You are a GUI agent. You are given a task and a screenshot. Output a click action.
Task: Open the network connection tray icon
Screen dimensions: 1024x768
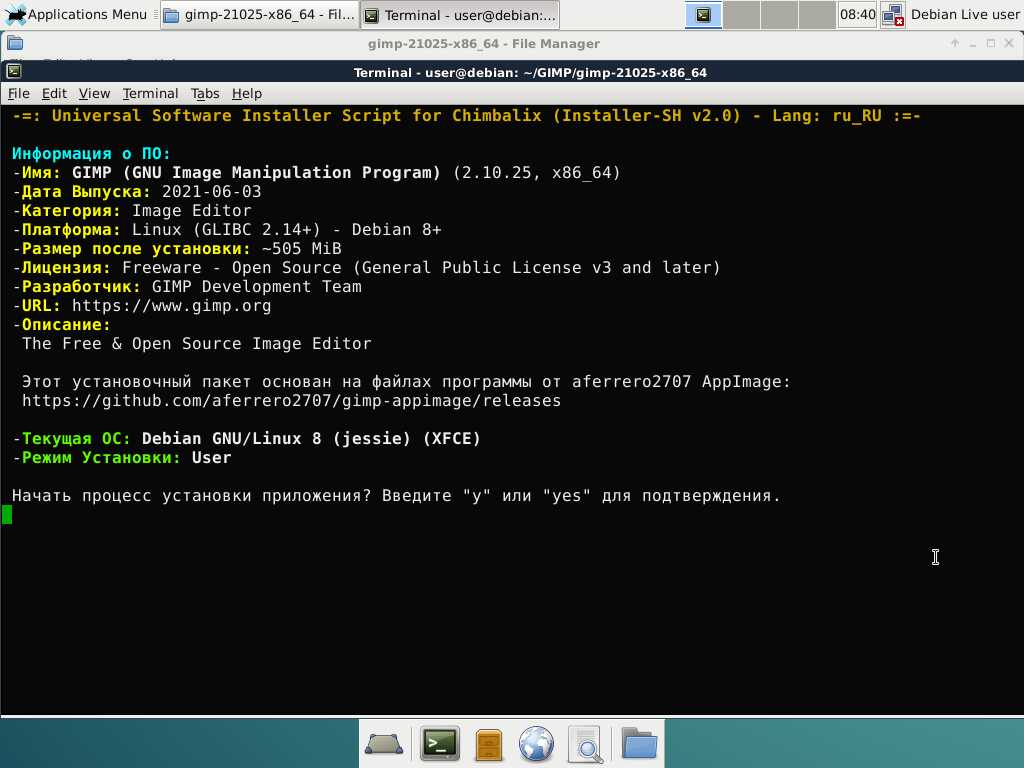click(x=892, y=15)
